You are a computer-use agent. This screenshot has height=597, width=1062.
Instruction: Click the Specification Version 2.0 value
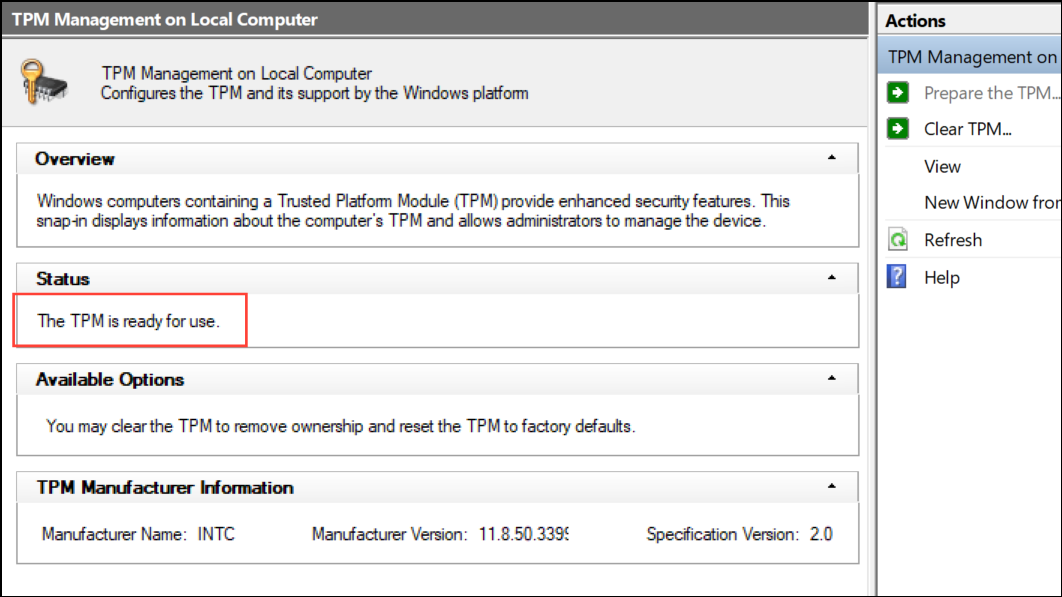tap(820, 535)
